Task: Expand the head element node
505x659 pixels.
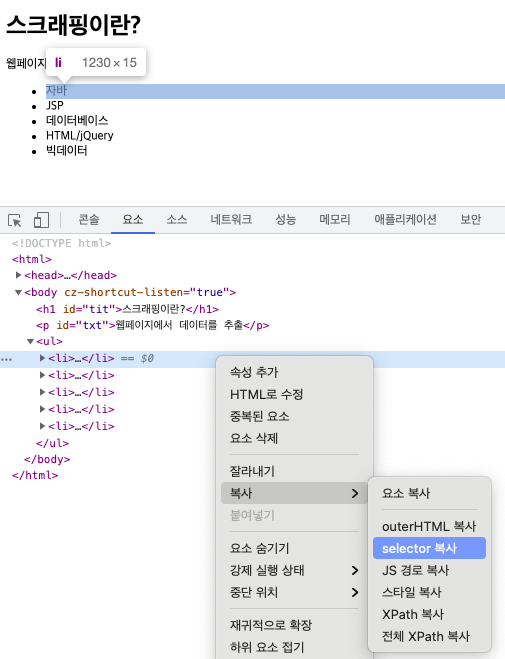Action: [x=18, y=275]
